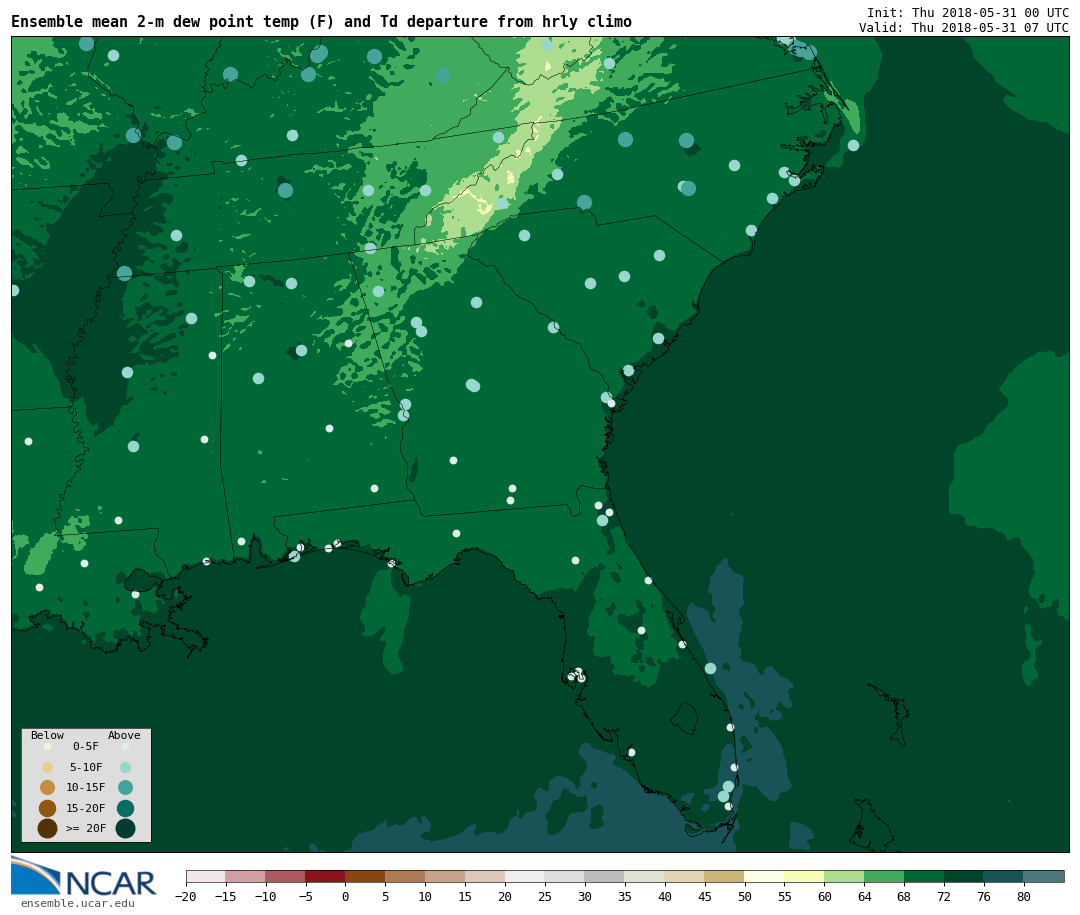Screen dimensions: 1080x915
Task: Click the '10-15F' legend label
Action: [x=86, y=787]
